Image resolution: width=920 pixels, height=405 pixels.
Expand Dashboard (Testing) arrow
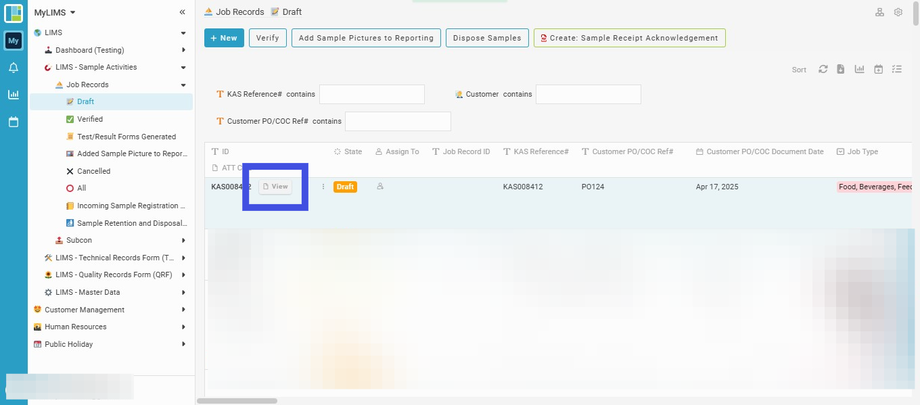pos(183,50)
